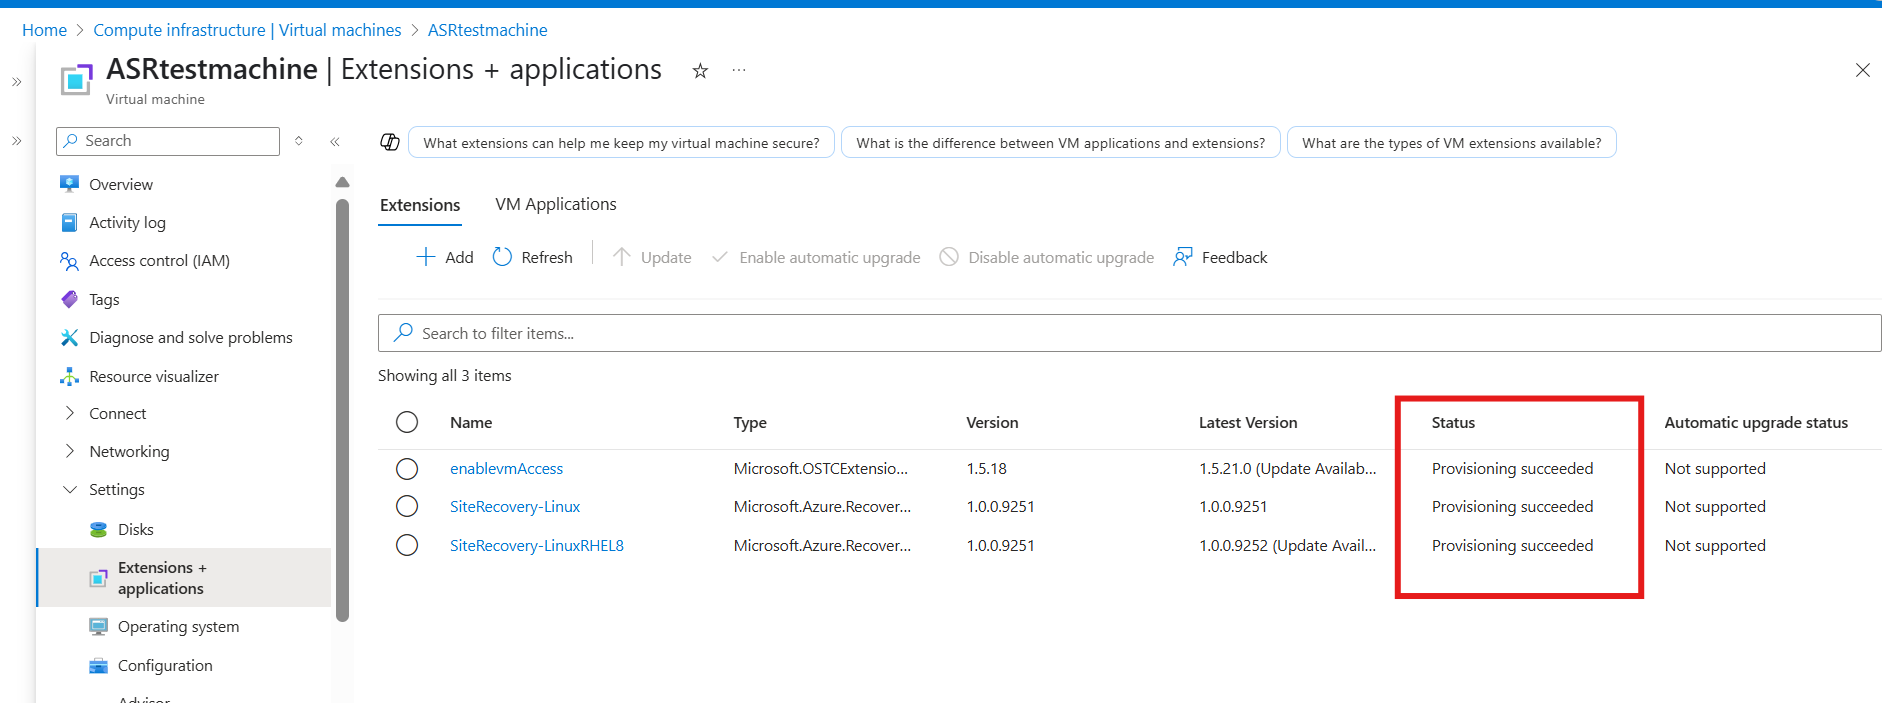Click the Activity log icon in sidebar
1882x703 pixels.
pyautogui.click(x=69, y=222)
